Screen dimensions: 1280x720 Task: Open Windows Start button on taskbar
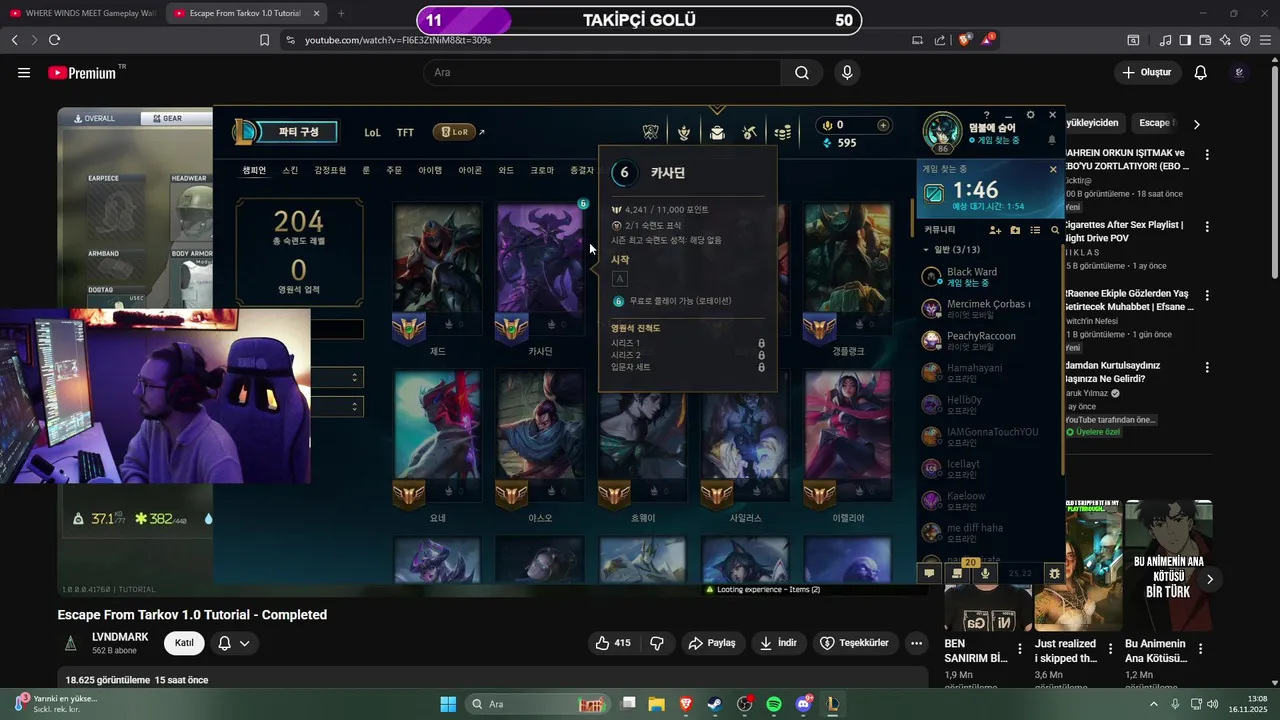(448, 704)
